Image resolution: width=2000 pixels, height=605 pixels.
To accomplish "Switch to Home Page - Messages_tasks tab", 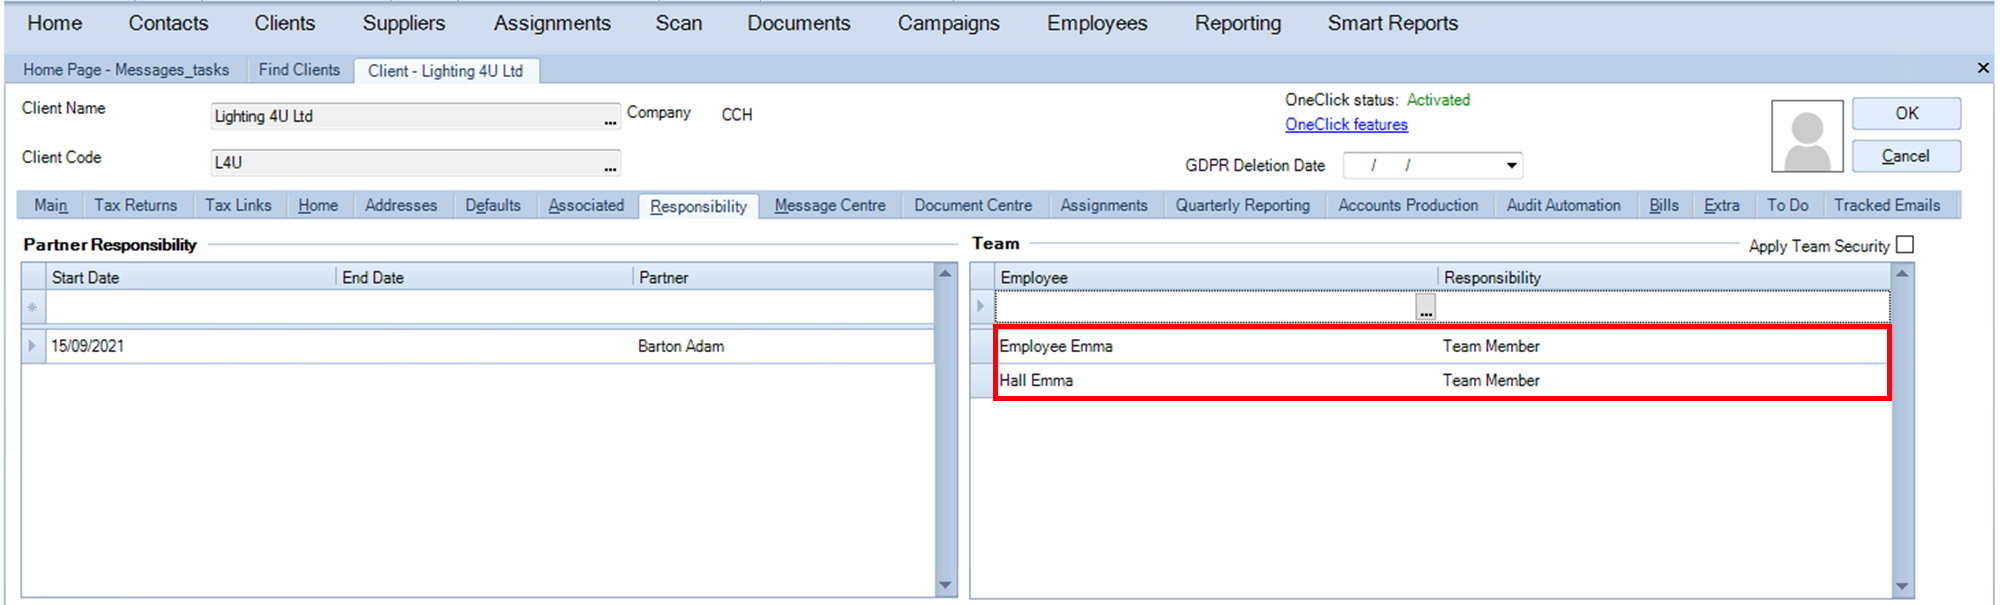I will point(126,70).
